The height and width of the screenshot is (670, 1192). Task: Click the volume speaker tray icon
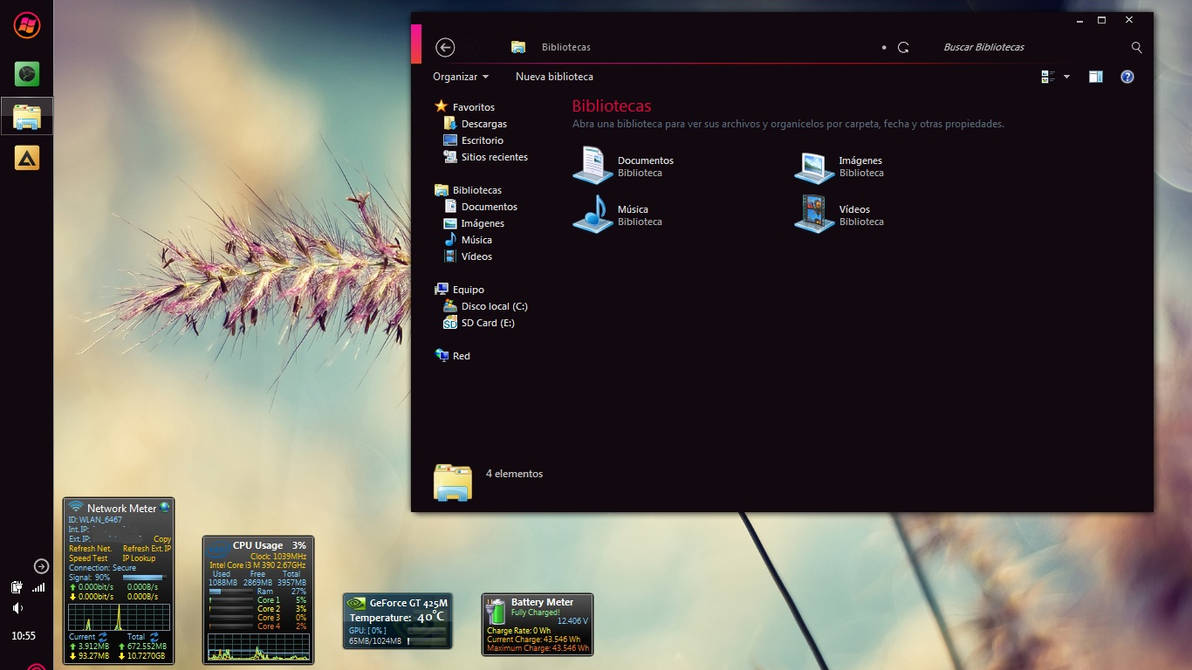[17, 608]
